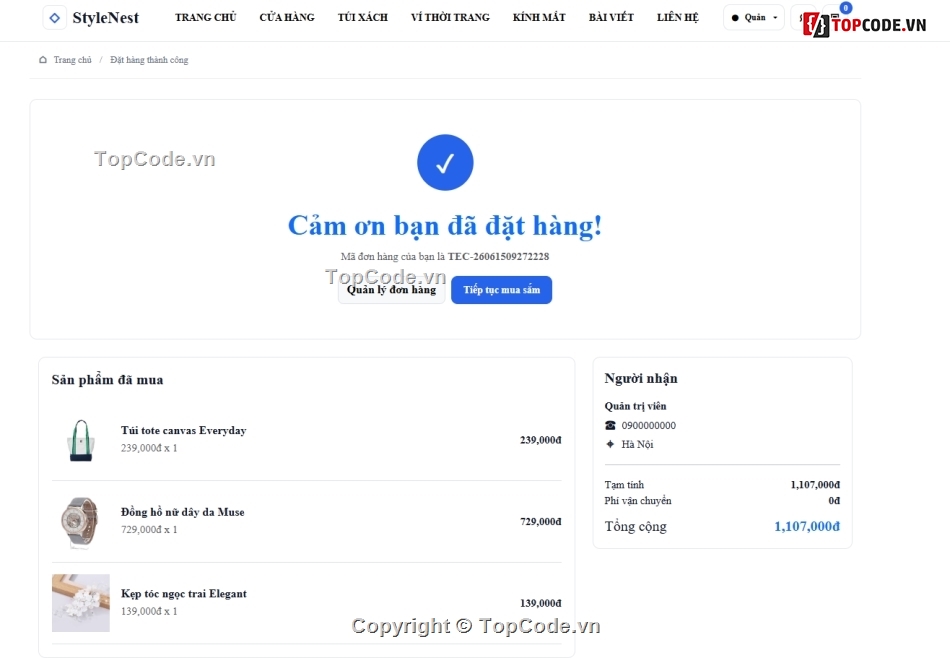
Task: Go to VÍ THỜI TRANG category
Action: click(450, 18)
